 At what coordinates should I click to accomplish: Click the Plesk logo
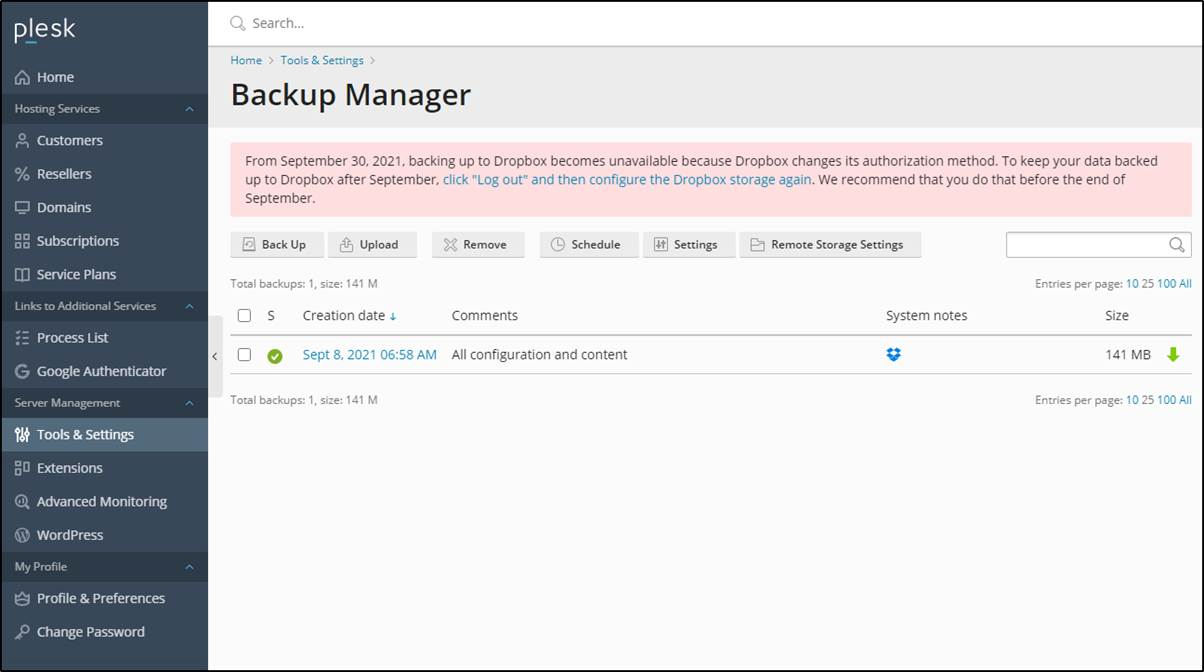[45, 30]
